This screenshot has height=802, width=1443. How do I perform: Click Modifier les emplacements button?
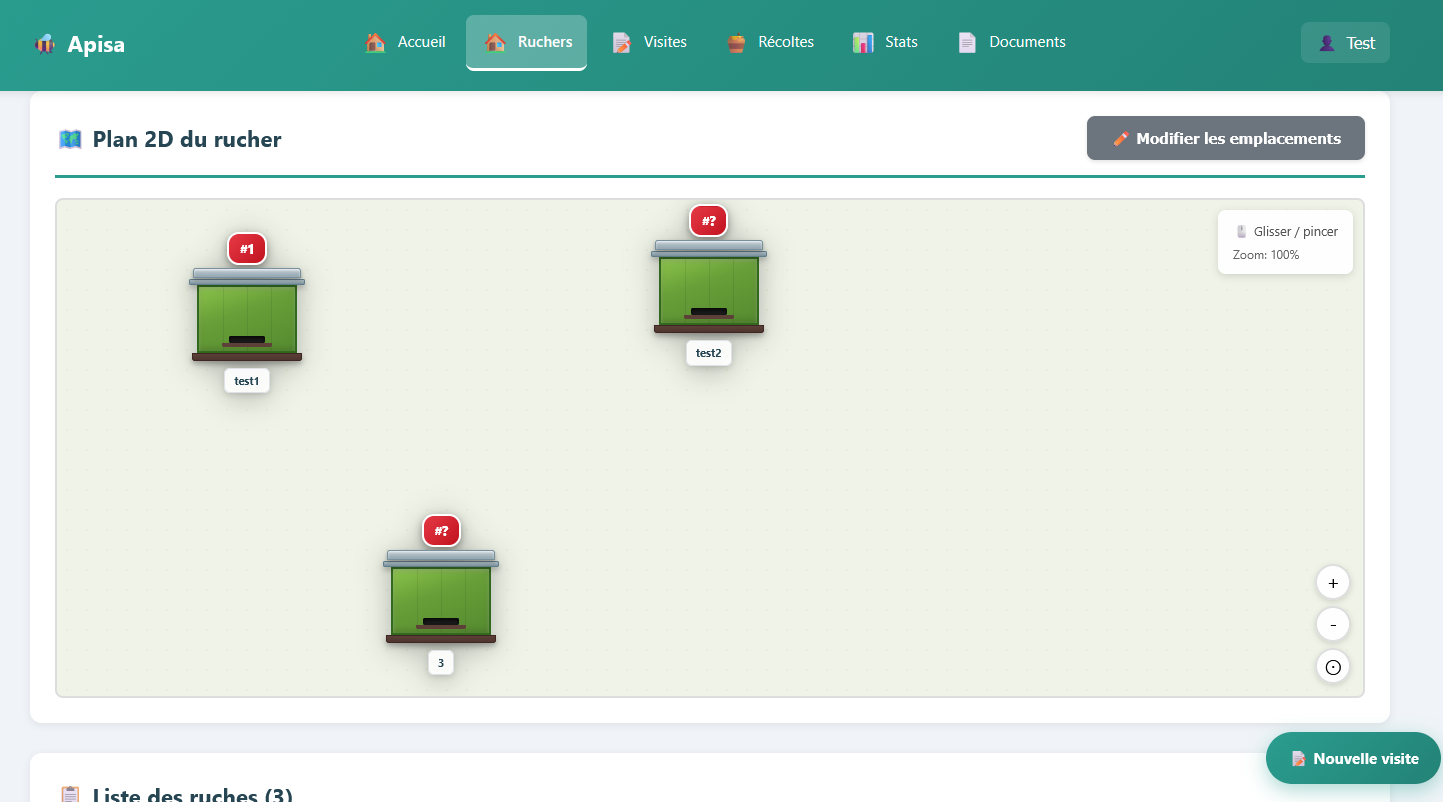coord(1225,138)
